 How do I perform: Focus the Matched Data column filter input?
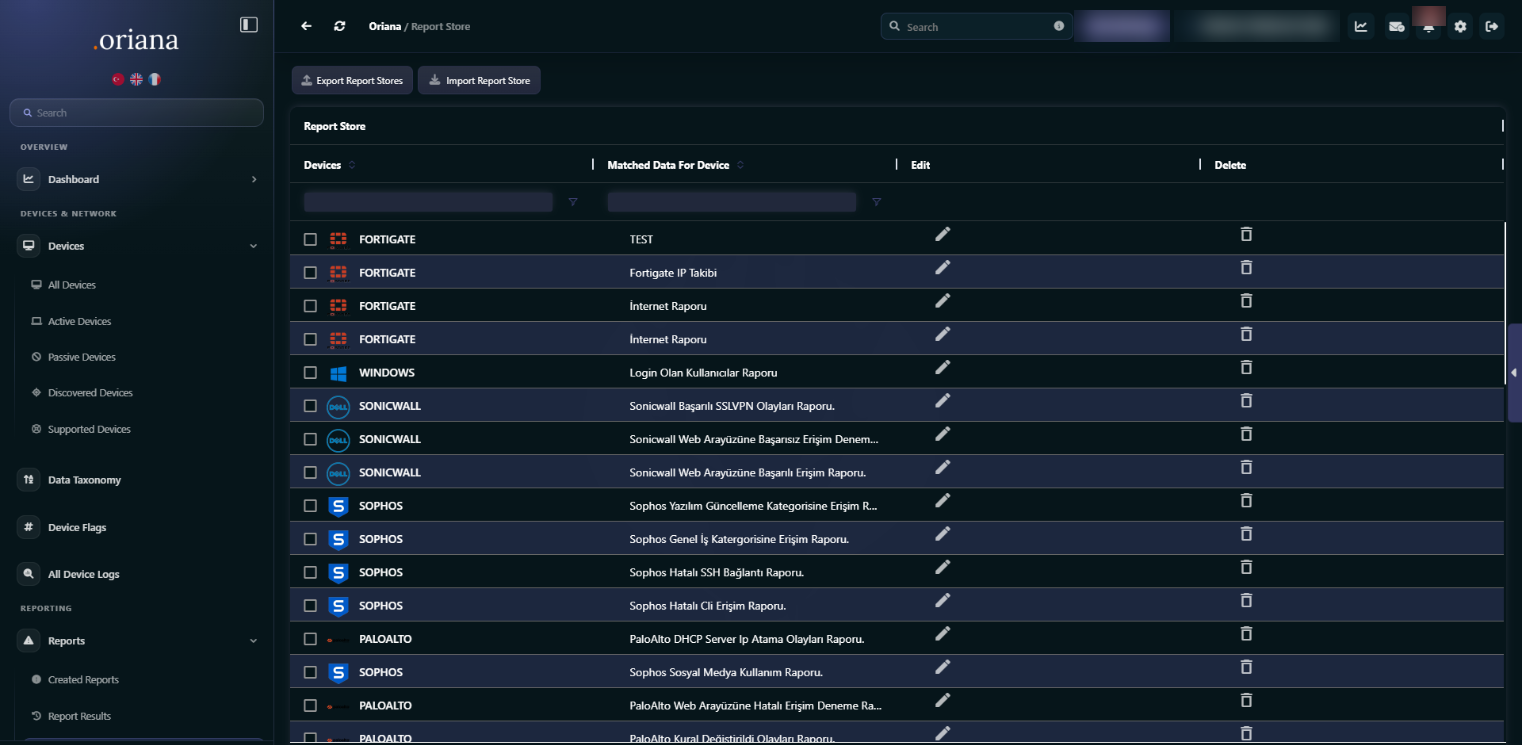[x=732, y=202]
